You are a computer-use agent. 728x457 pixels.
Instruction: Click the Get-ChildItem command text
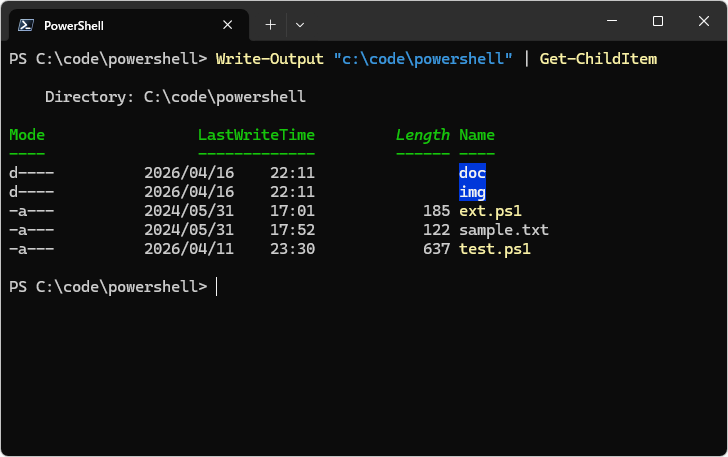[598, 59]
